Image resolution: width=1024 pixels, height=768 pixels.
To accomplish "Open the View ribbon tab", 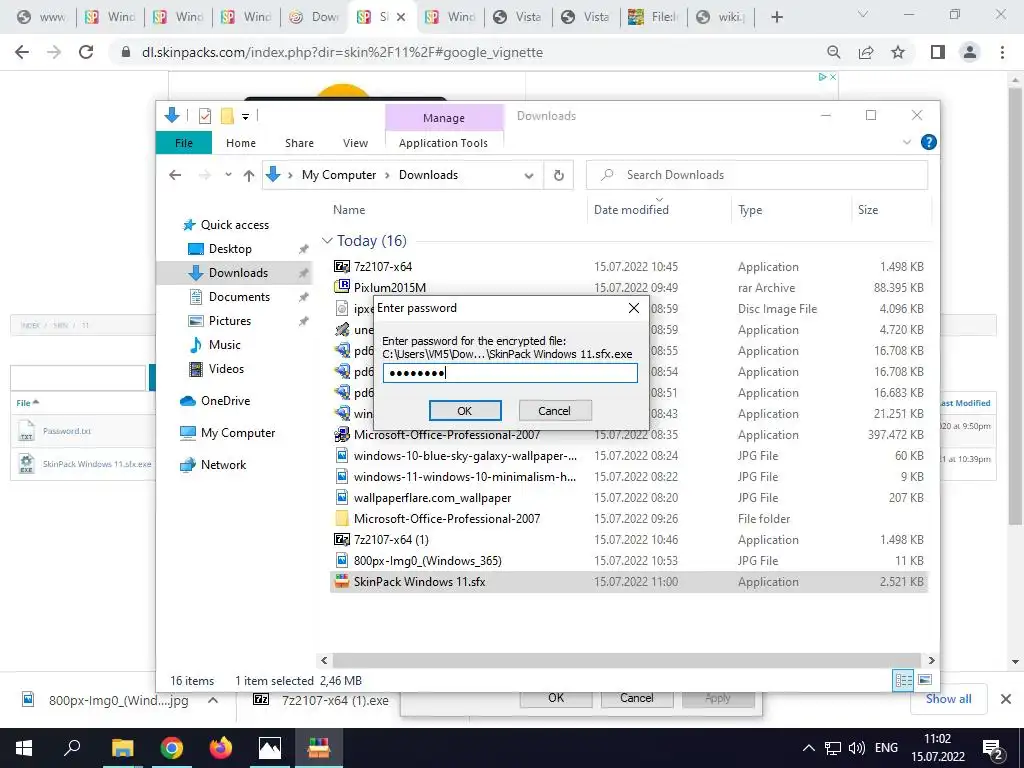I will 355,143.
